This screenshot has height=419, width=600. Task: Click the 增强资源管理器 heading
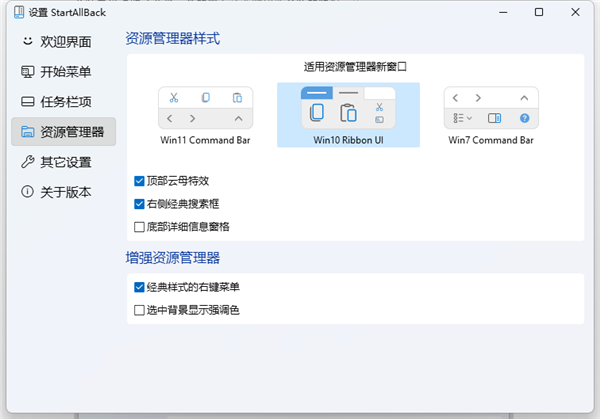tap(173, 258)
